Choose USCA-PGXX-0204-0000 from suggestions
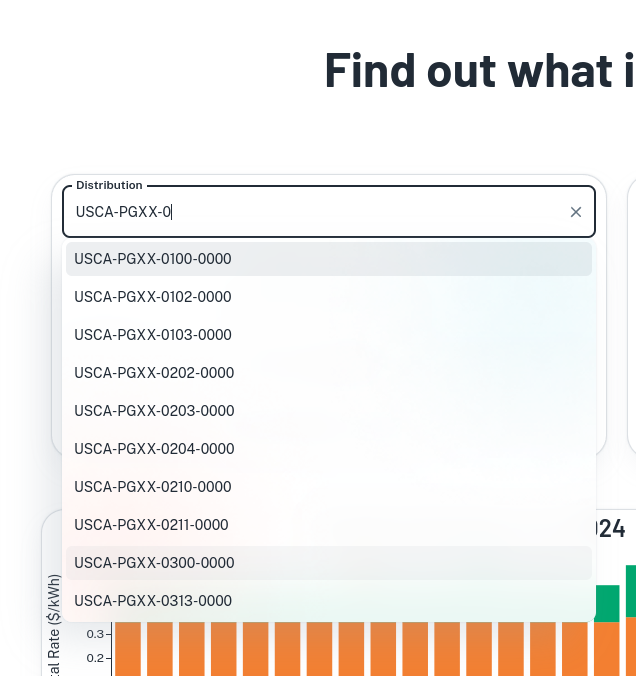The height and width of the screenshot is (676, 636). coord(329,448)
